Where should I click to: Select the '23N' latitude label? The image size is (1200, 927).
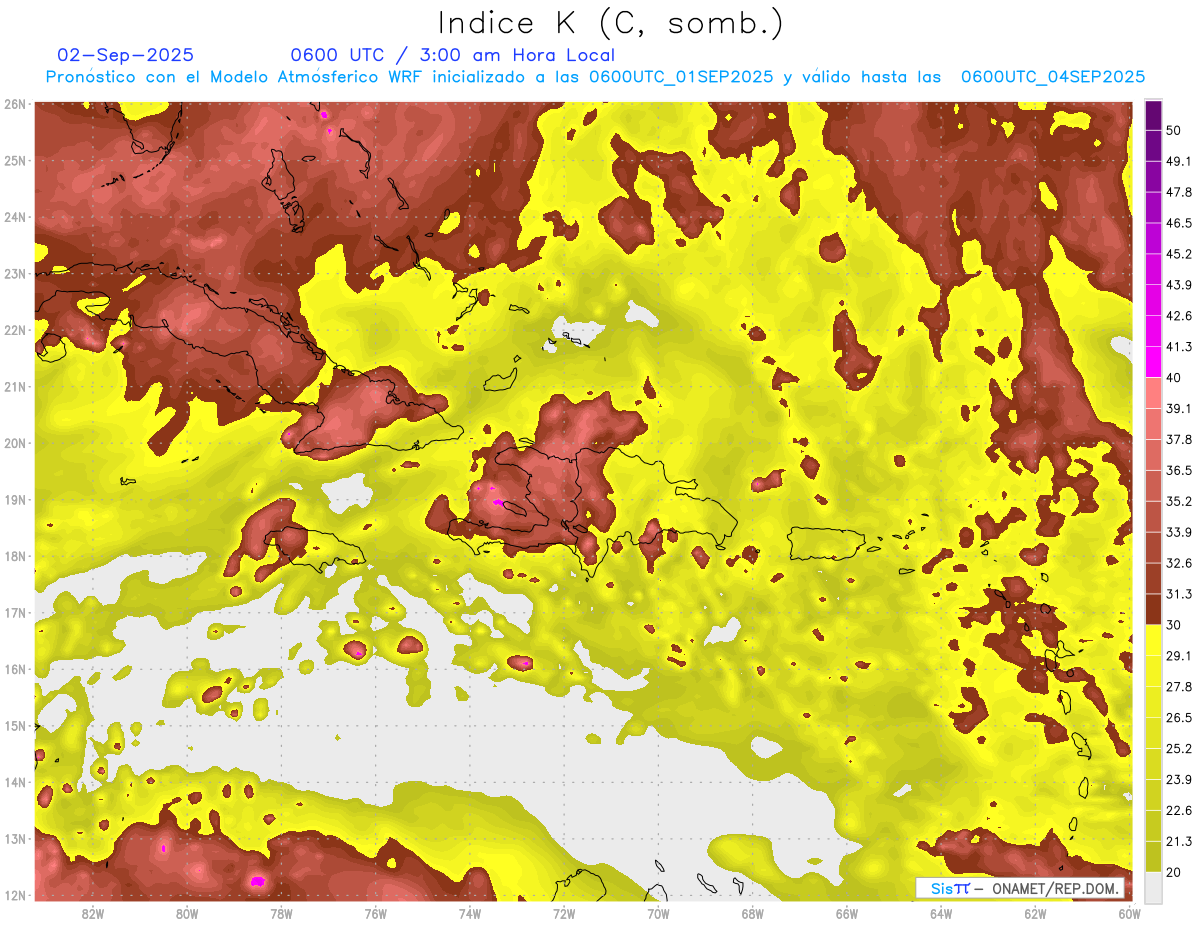coord(15,273)
